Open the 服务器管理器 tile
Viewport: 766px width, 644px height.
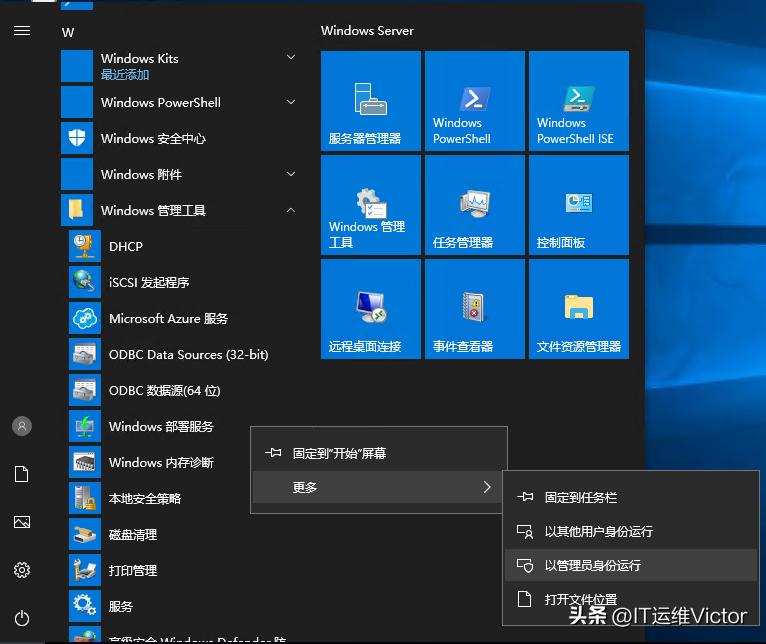(371, 101)
